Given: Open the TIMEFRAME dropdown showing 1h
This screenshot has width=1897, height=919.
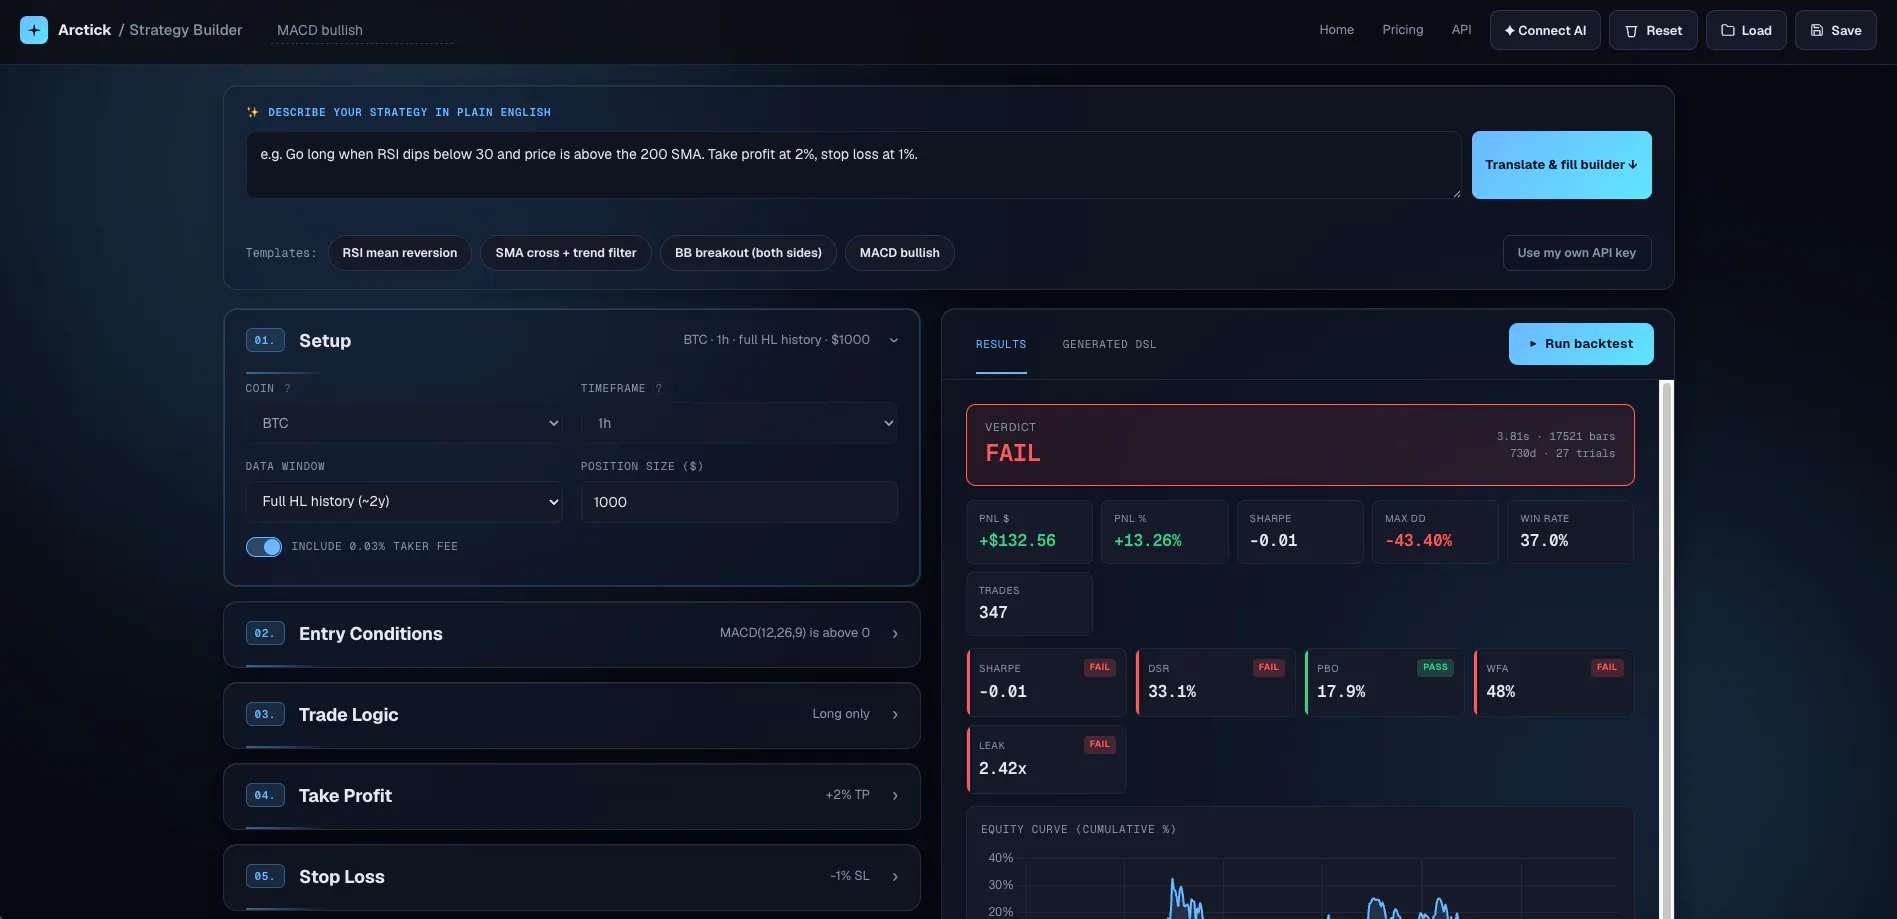Looking at the screenshot, I should point(739,423).
